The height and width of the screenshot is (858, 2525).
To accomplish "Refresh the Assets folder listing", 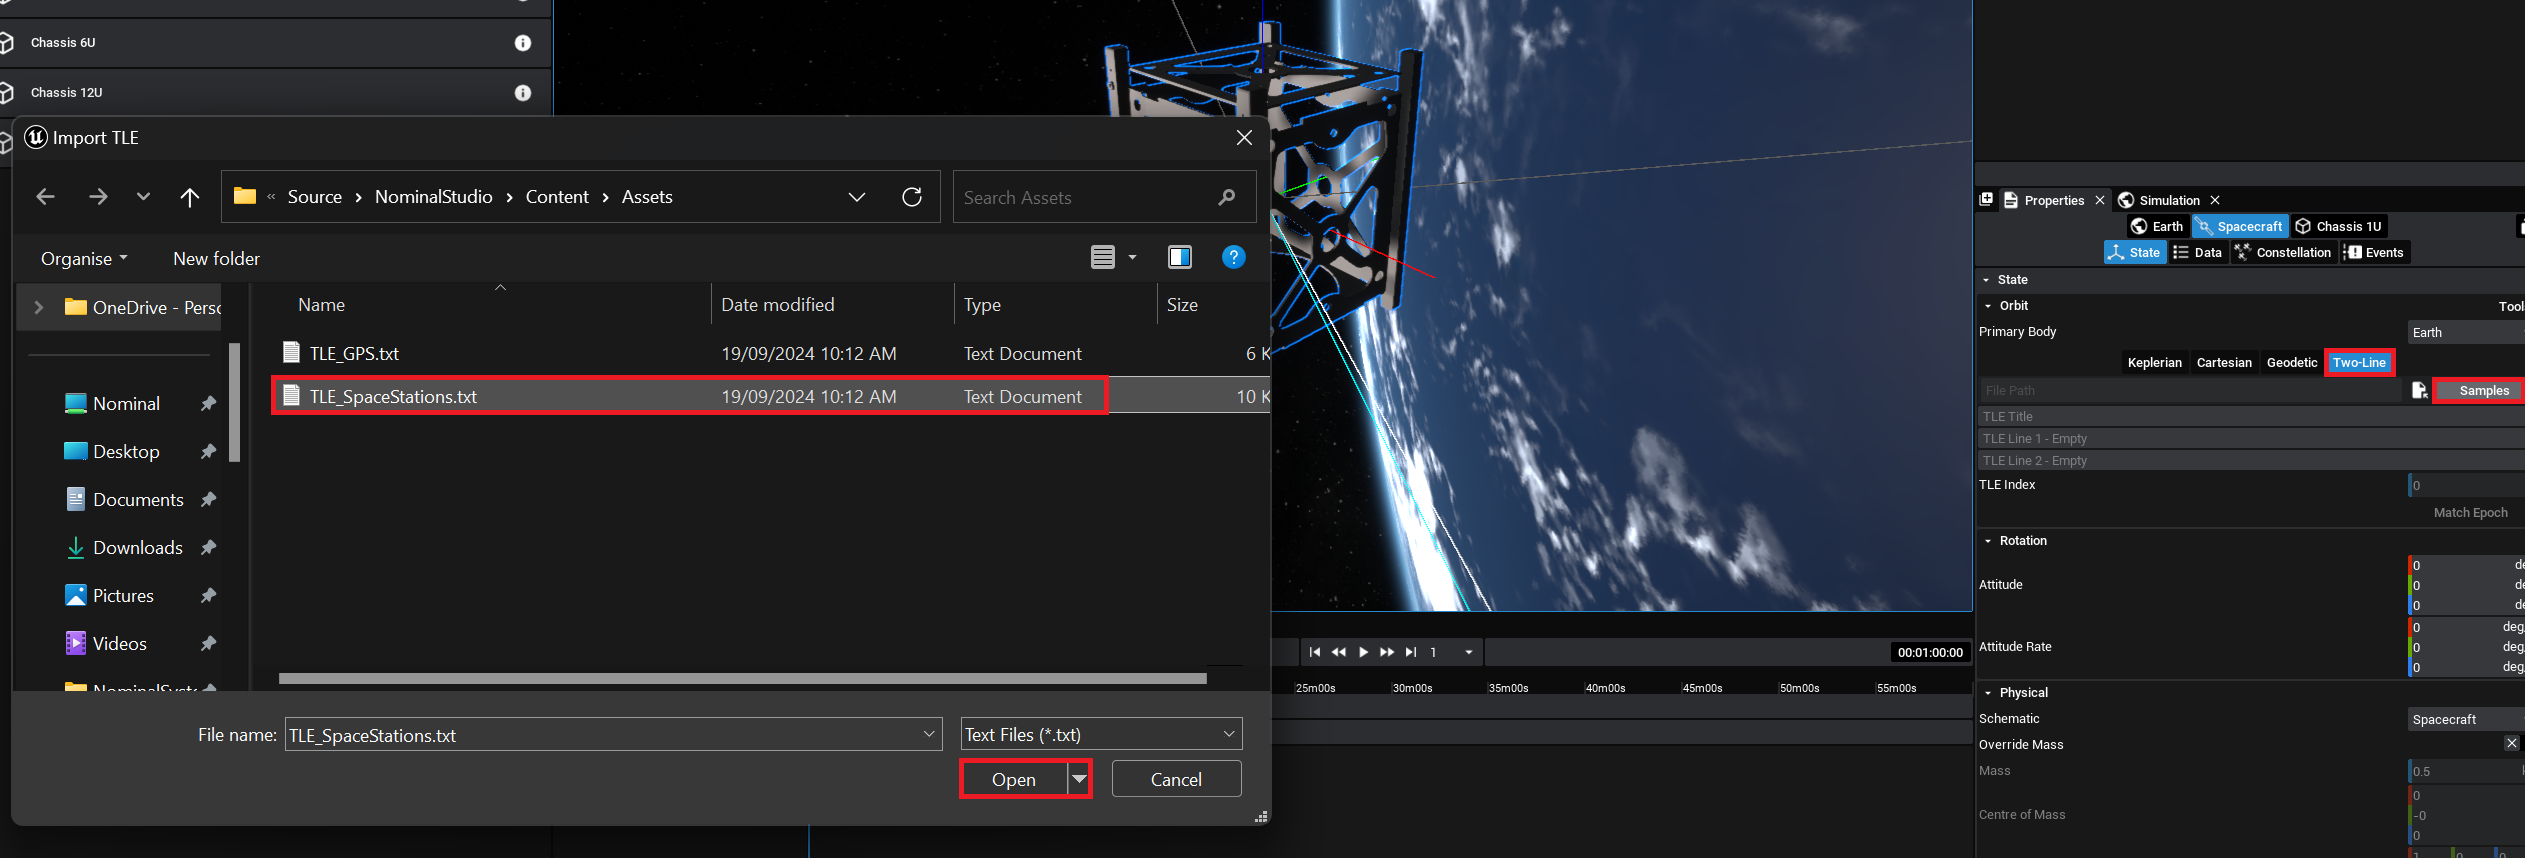I will (912, 197).
